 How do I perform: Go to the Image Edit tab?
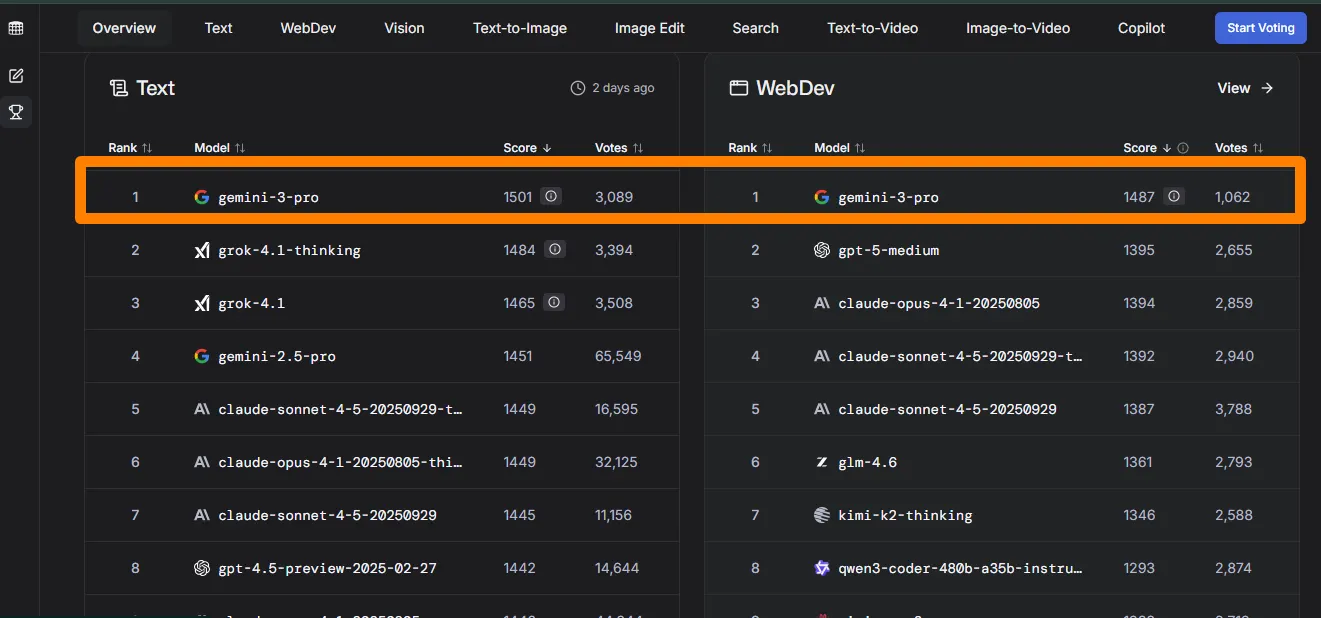(650, 28)
